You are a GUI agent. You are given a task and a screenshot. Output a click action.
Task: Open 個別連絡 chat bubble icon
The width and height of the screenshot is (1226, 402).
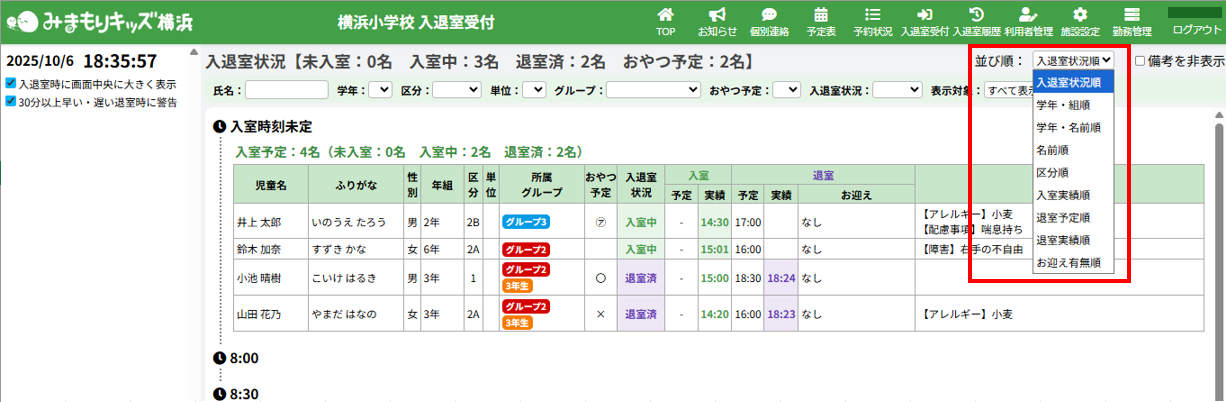[768, 15]
